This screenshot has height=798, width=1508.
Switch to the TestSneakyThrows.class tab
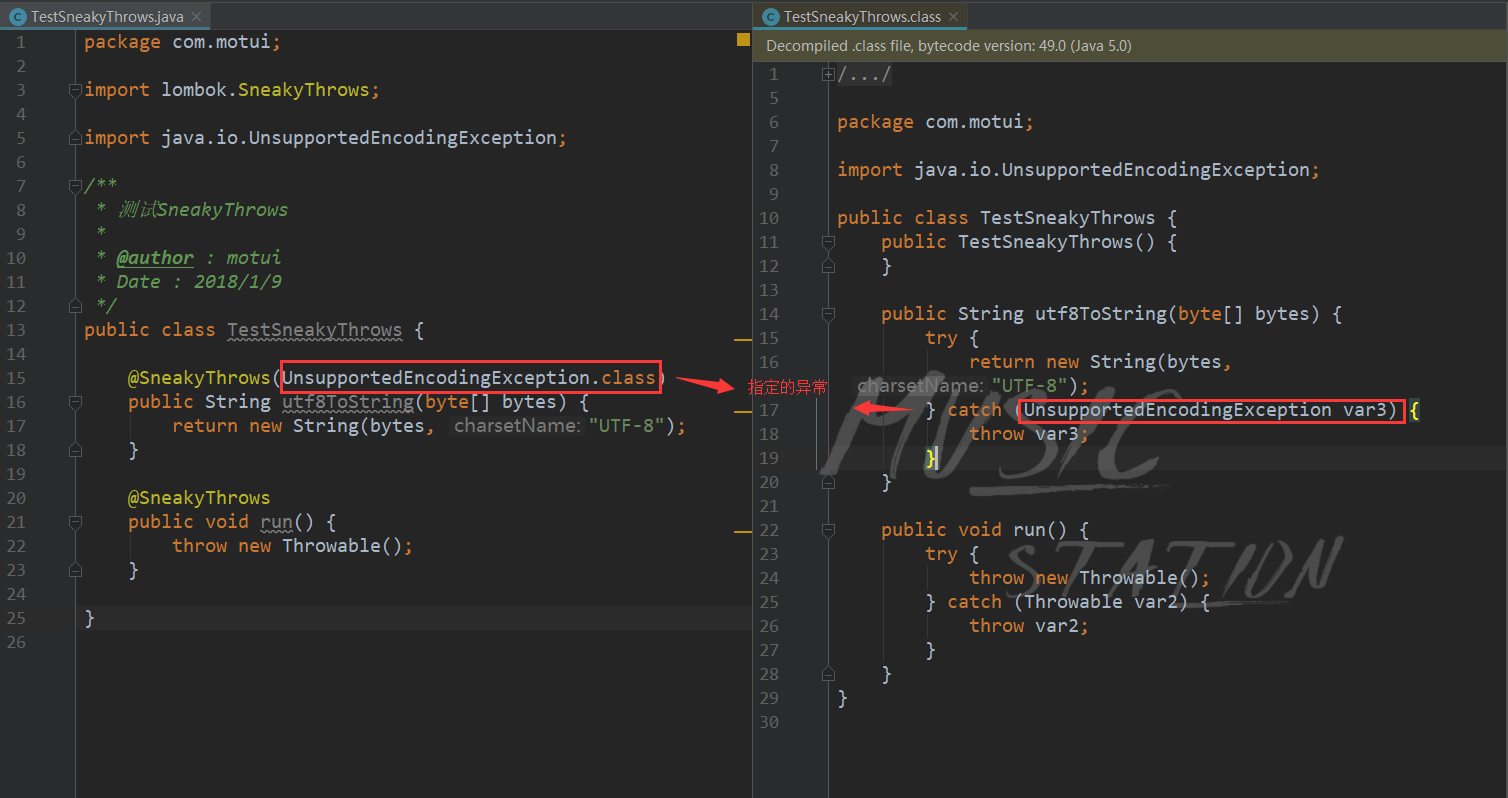tap(860, 16)
